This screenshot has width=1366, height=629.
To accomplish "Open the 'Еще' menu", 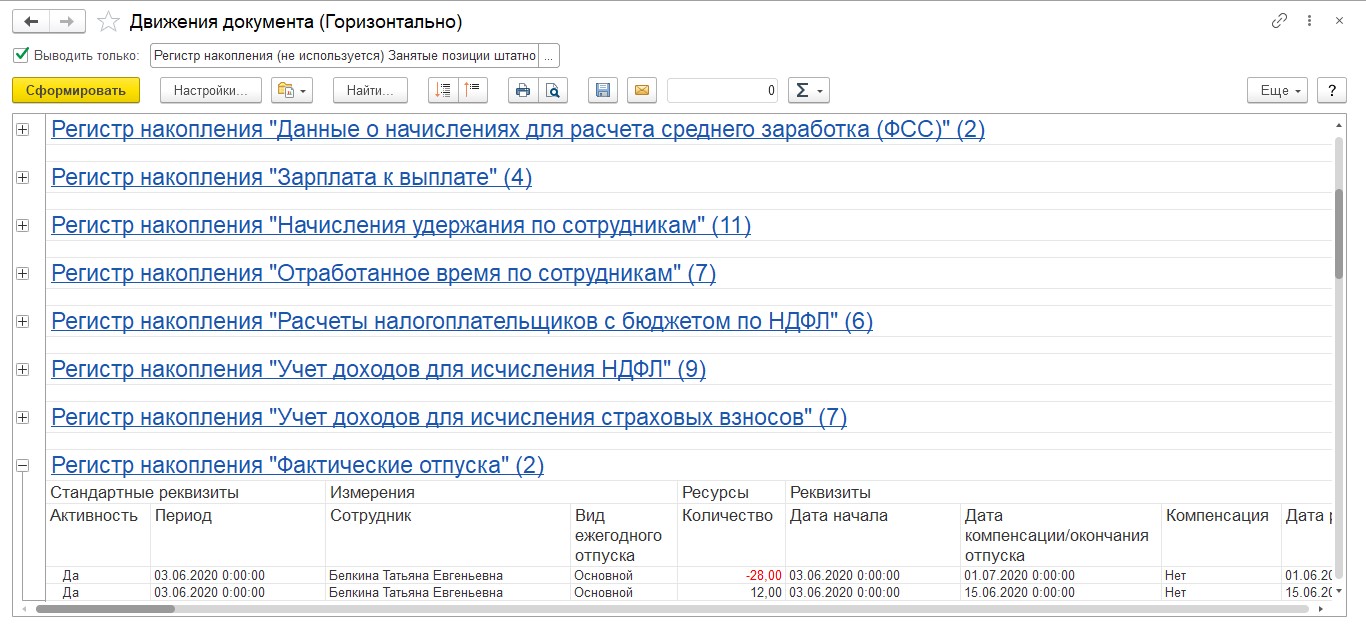I will tap(1278, 90).
